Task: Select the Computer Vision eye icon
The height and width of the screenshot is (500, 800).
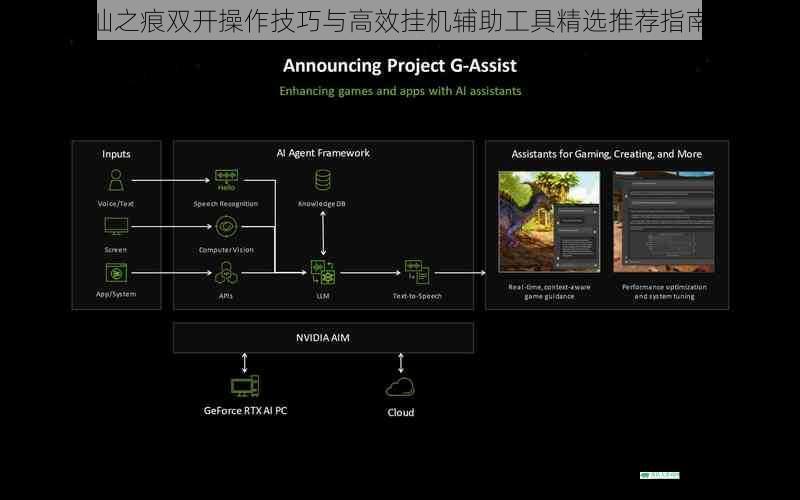Action: (x=226, y=227)
